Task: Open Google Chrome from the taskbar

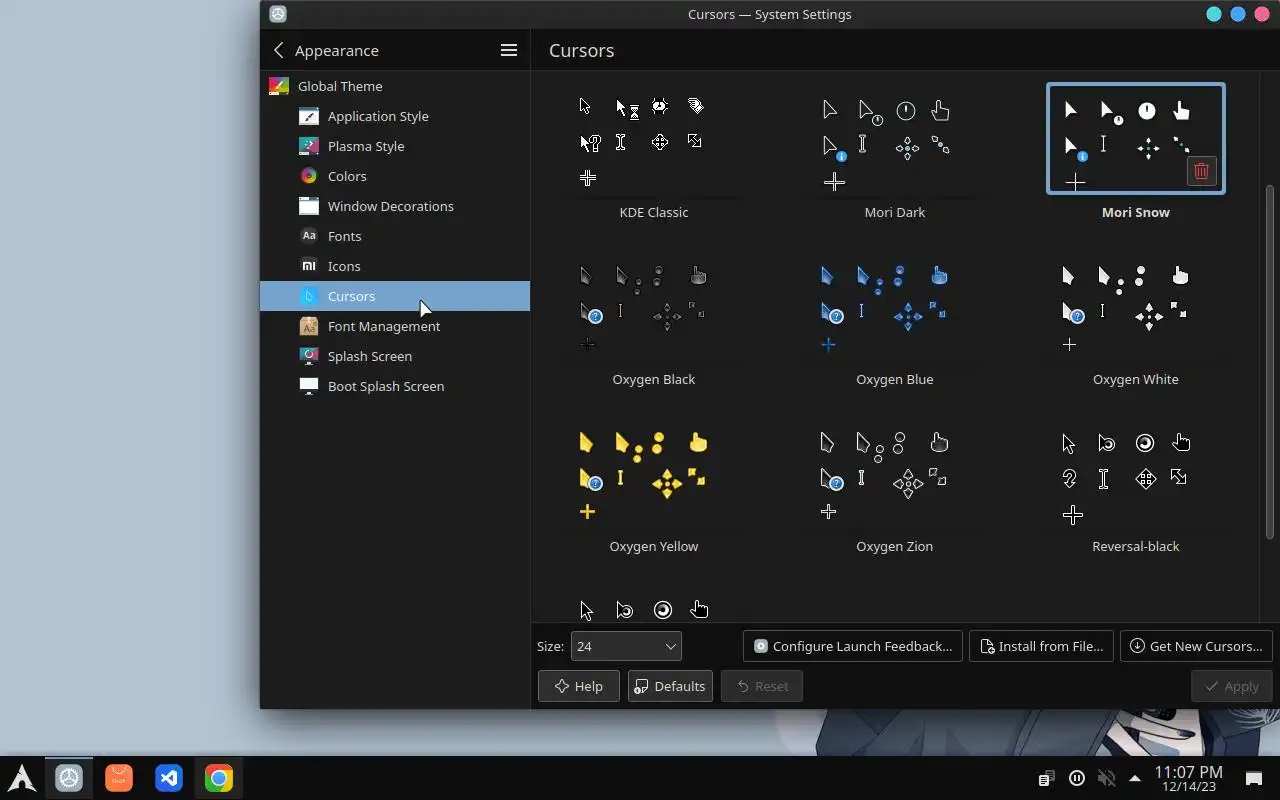Action: pyautogui.click(x=219, y=778)
